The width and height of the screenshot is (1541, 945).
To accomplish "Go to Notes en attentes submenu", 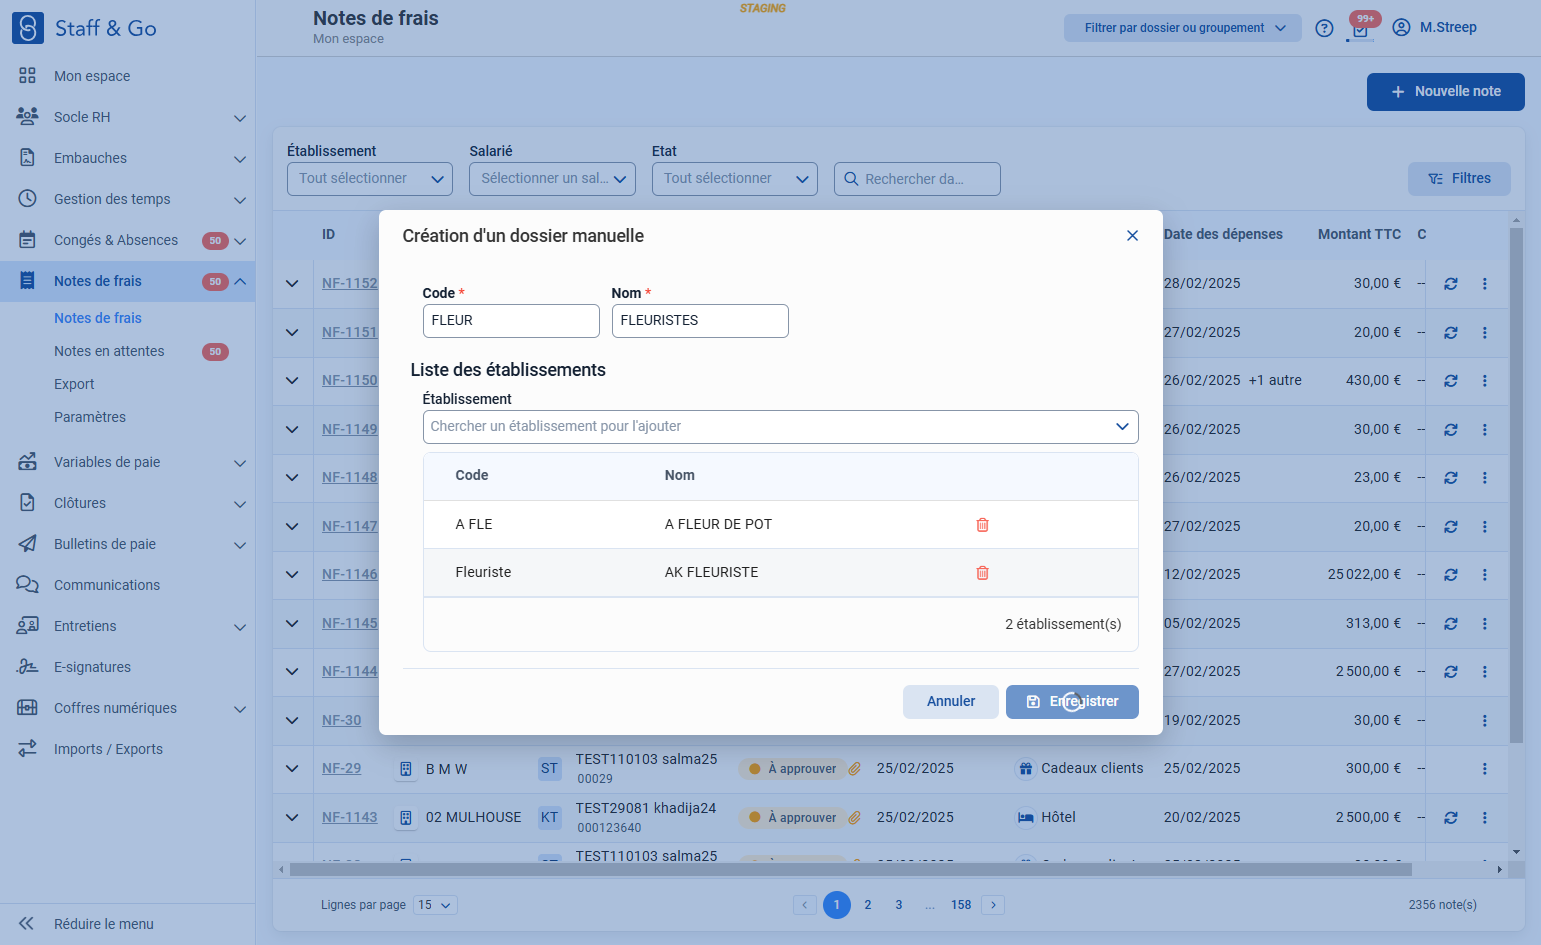I will pyautogui.click(x=109, y=351).
